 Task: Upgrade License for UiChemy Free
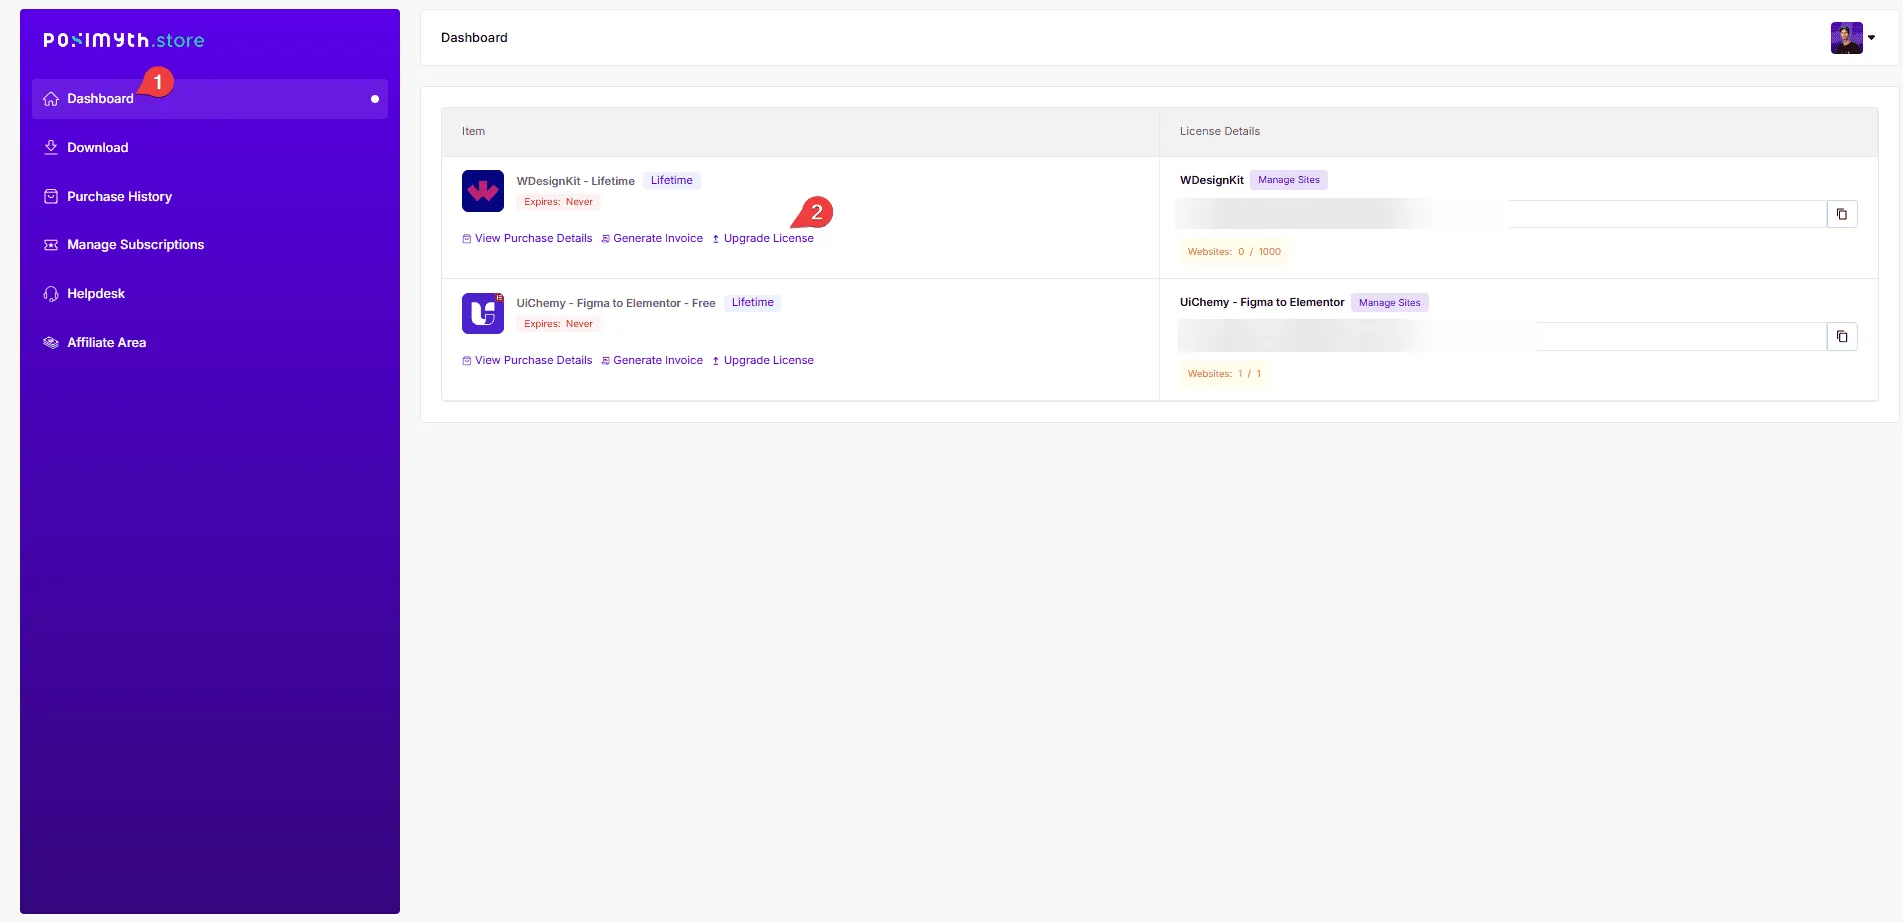coord(768,361)
